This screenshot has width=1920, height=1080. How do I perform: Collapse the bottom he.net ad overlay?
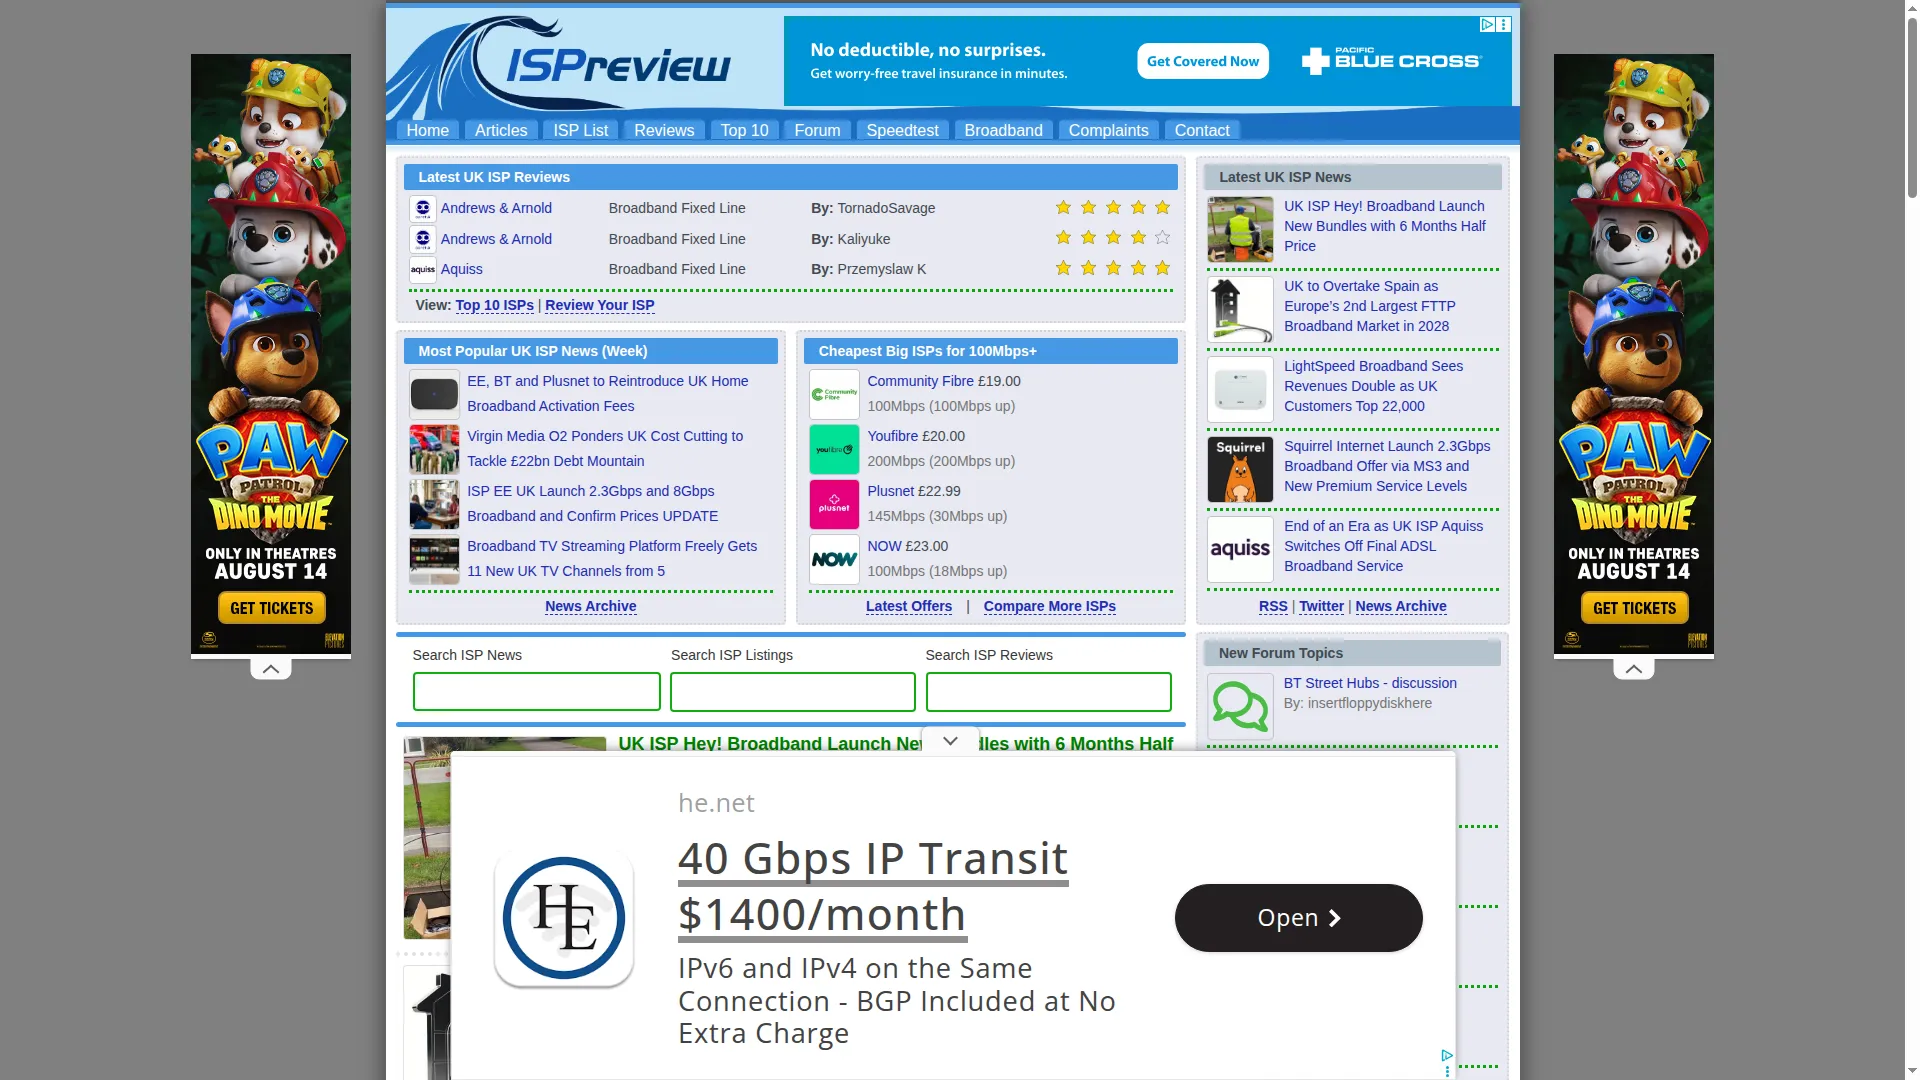(x=951, y=741)
